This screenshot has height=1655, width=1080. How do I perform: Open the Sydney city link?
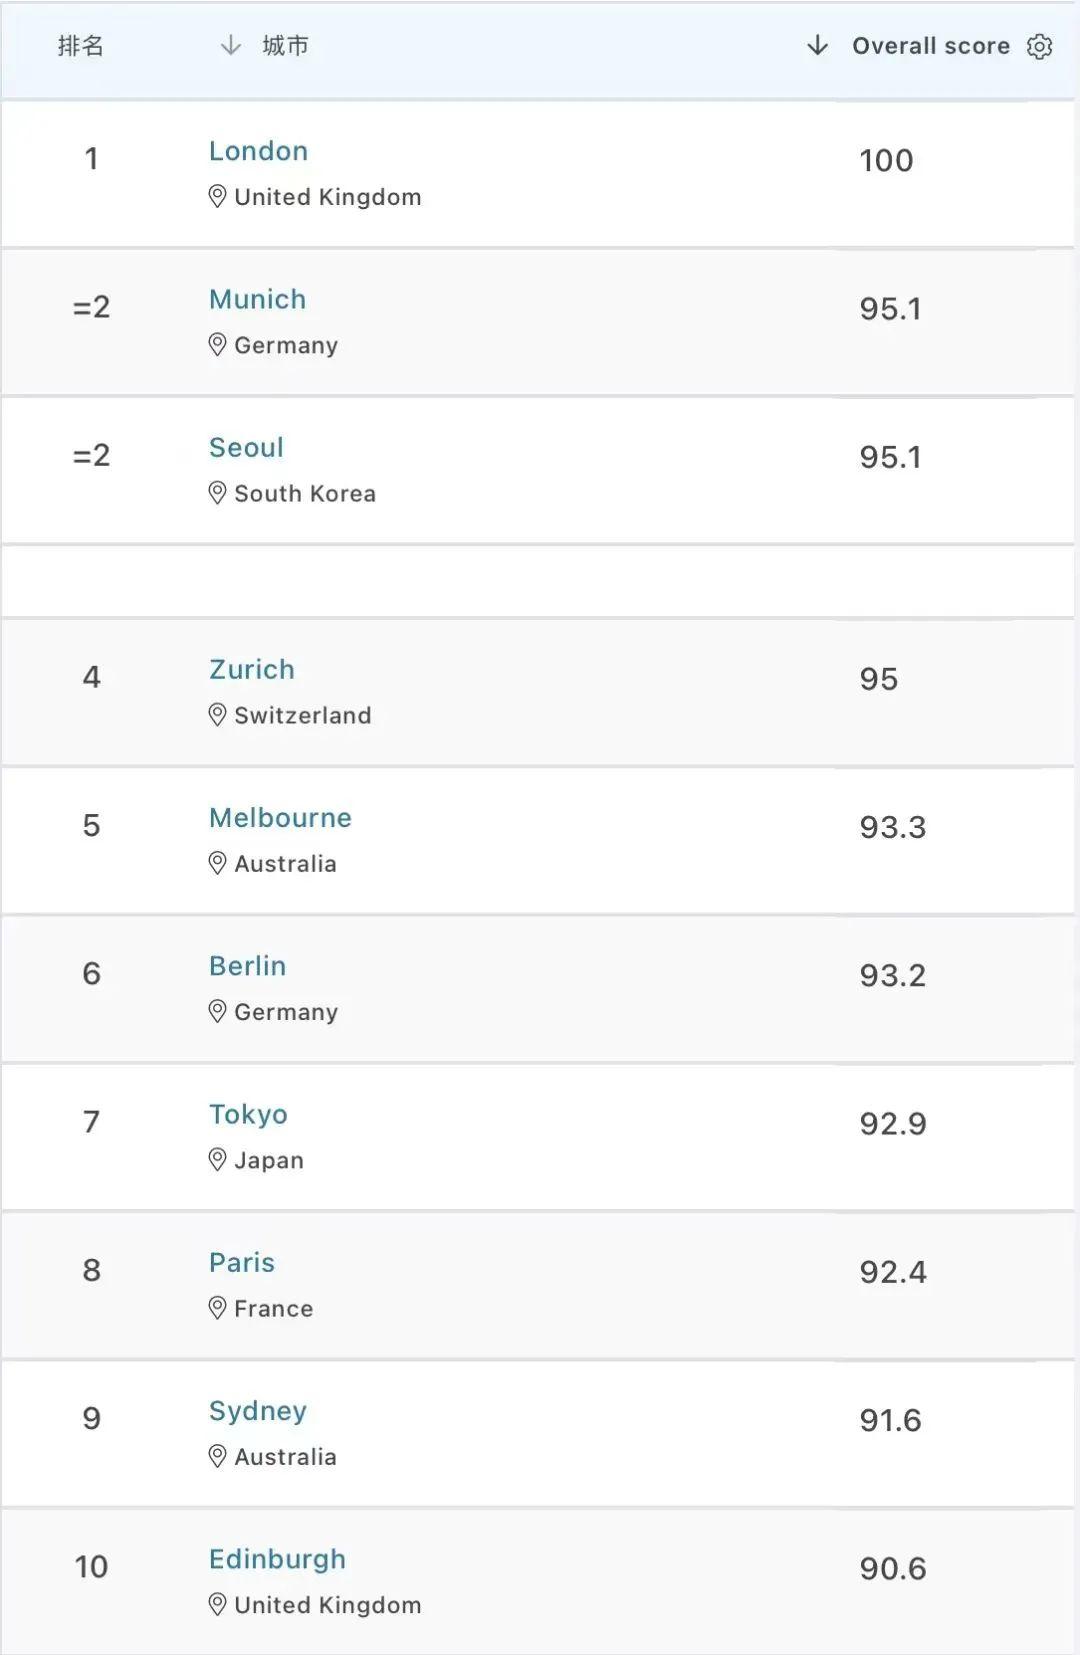click(258, 1411)
